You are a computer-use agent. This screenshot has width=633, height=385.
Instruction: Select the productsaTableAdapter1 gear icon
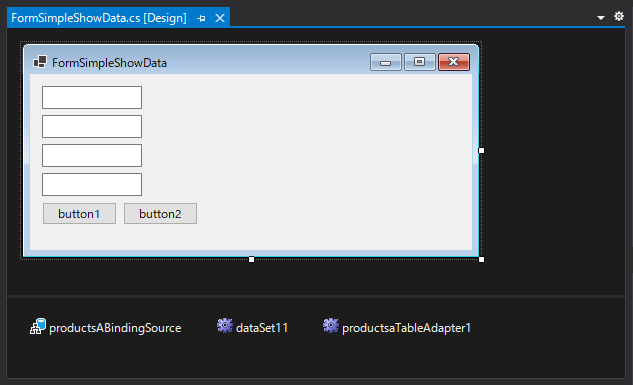(331, 326)
